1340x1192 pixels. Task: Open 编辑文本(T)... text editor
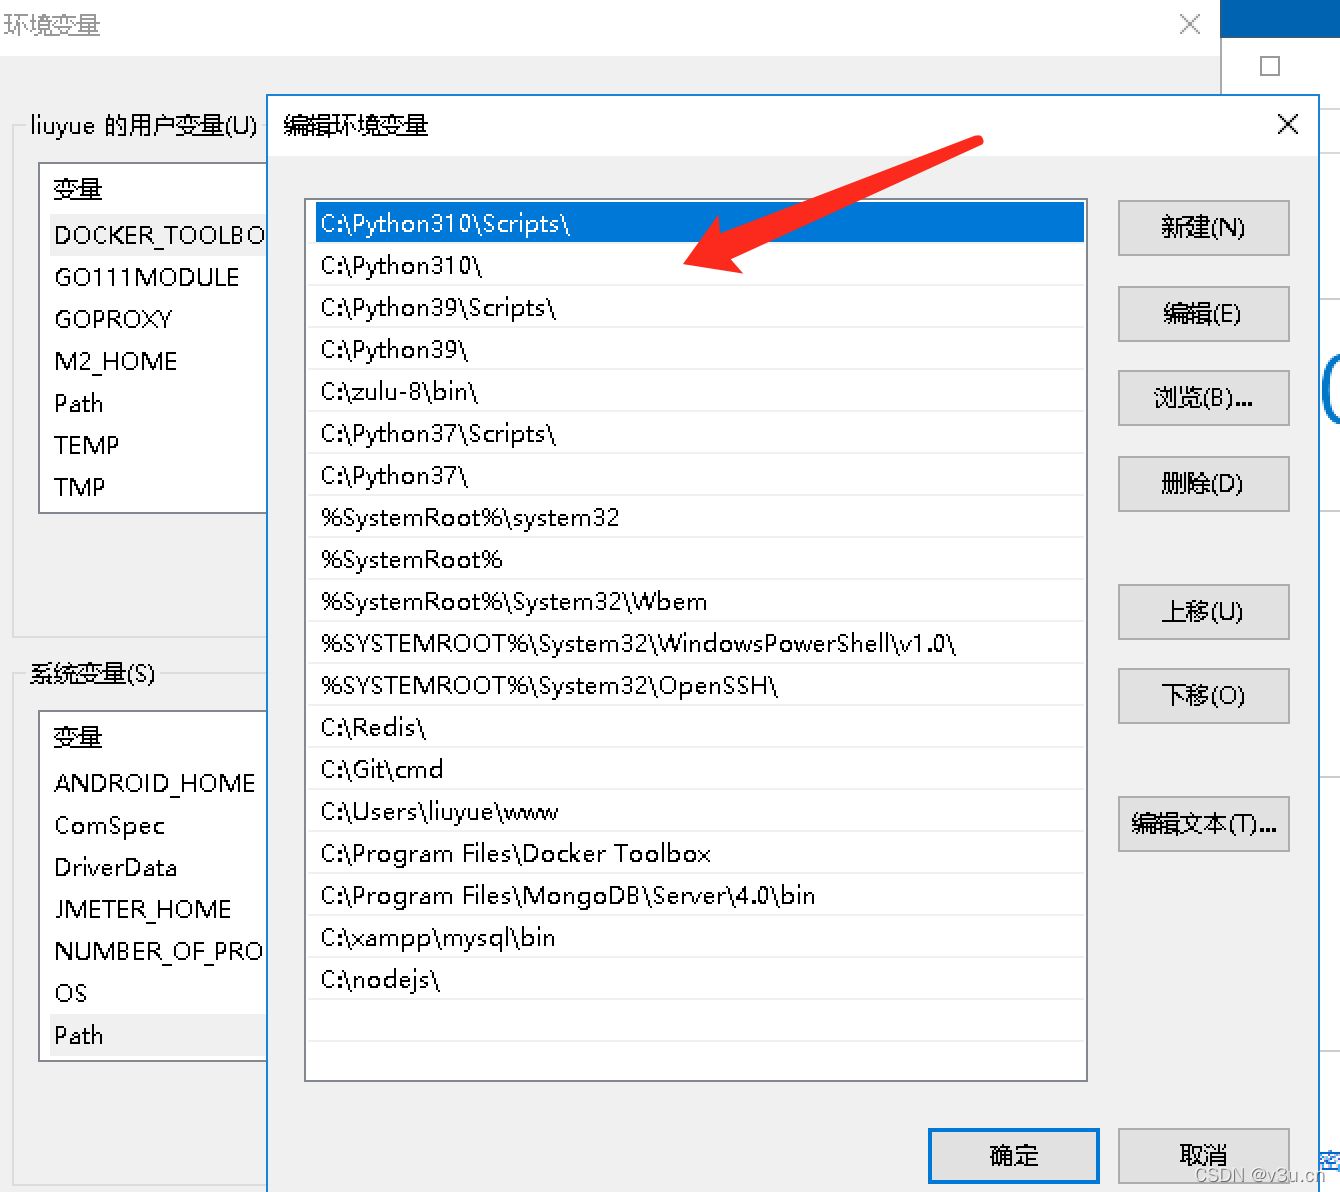click(1203, 824)
